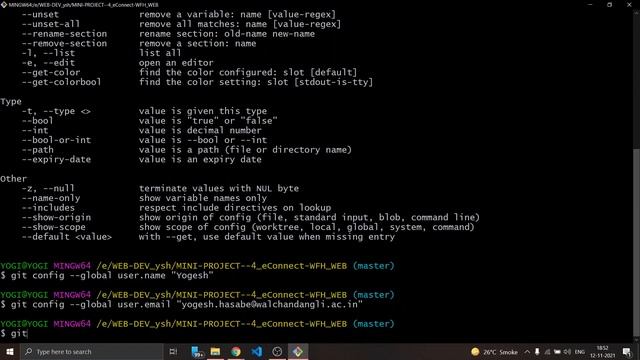Image resolution: width=640 pixels, height=360 pixels.
Task: Click the '--remove-section' option text
Action: tap(64, 43)
